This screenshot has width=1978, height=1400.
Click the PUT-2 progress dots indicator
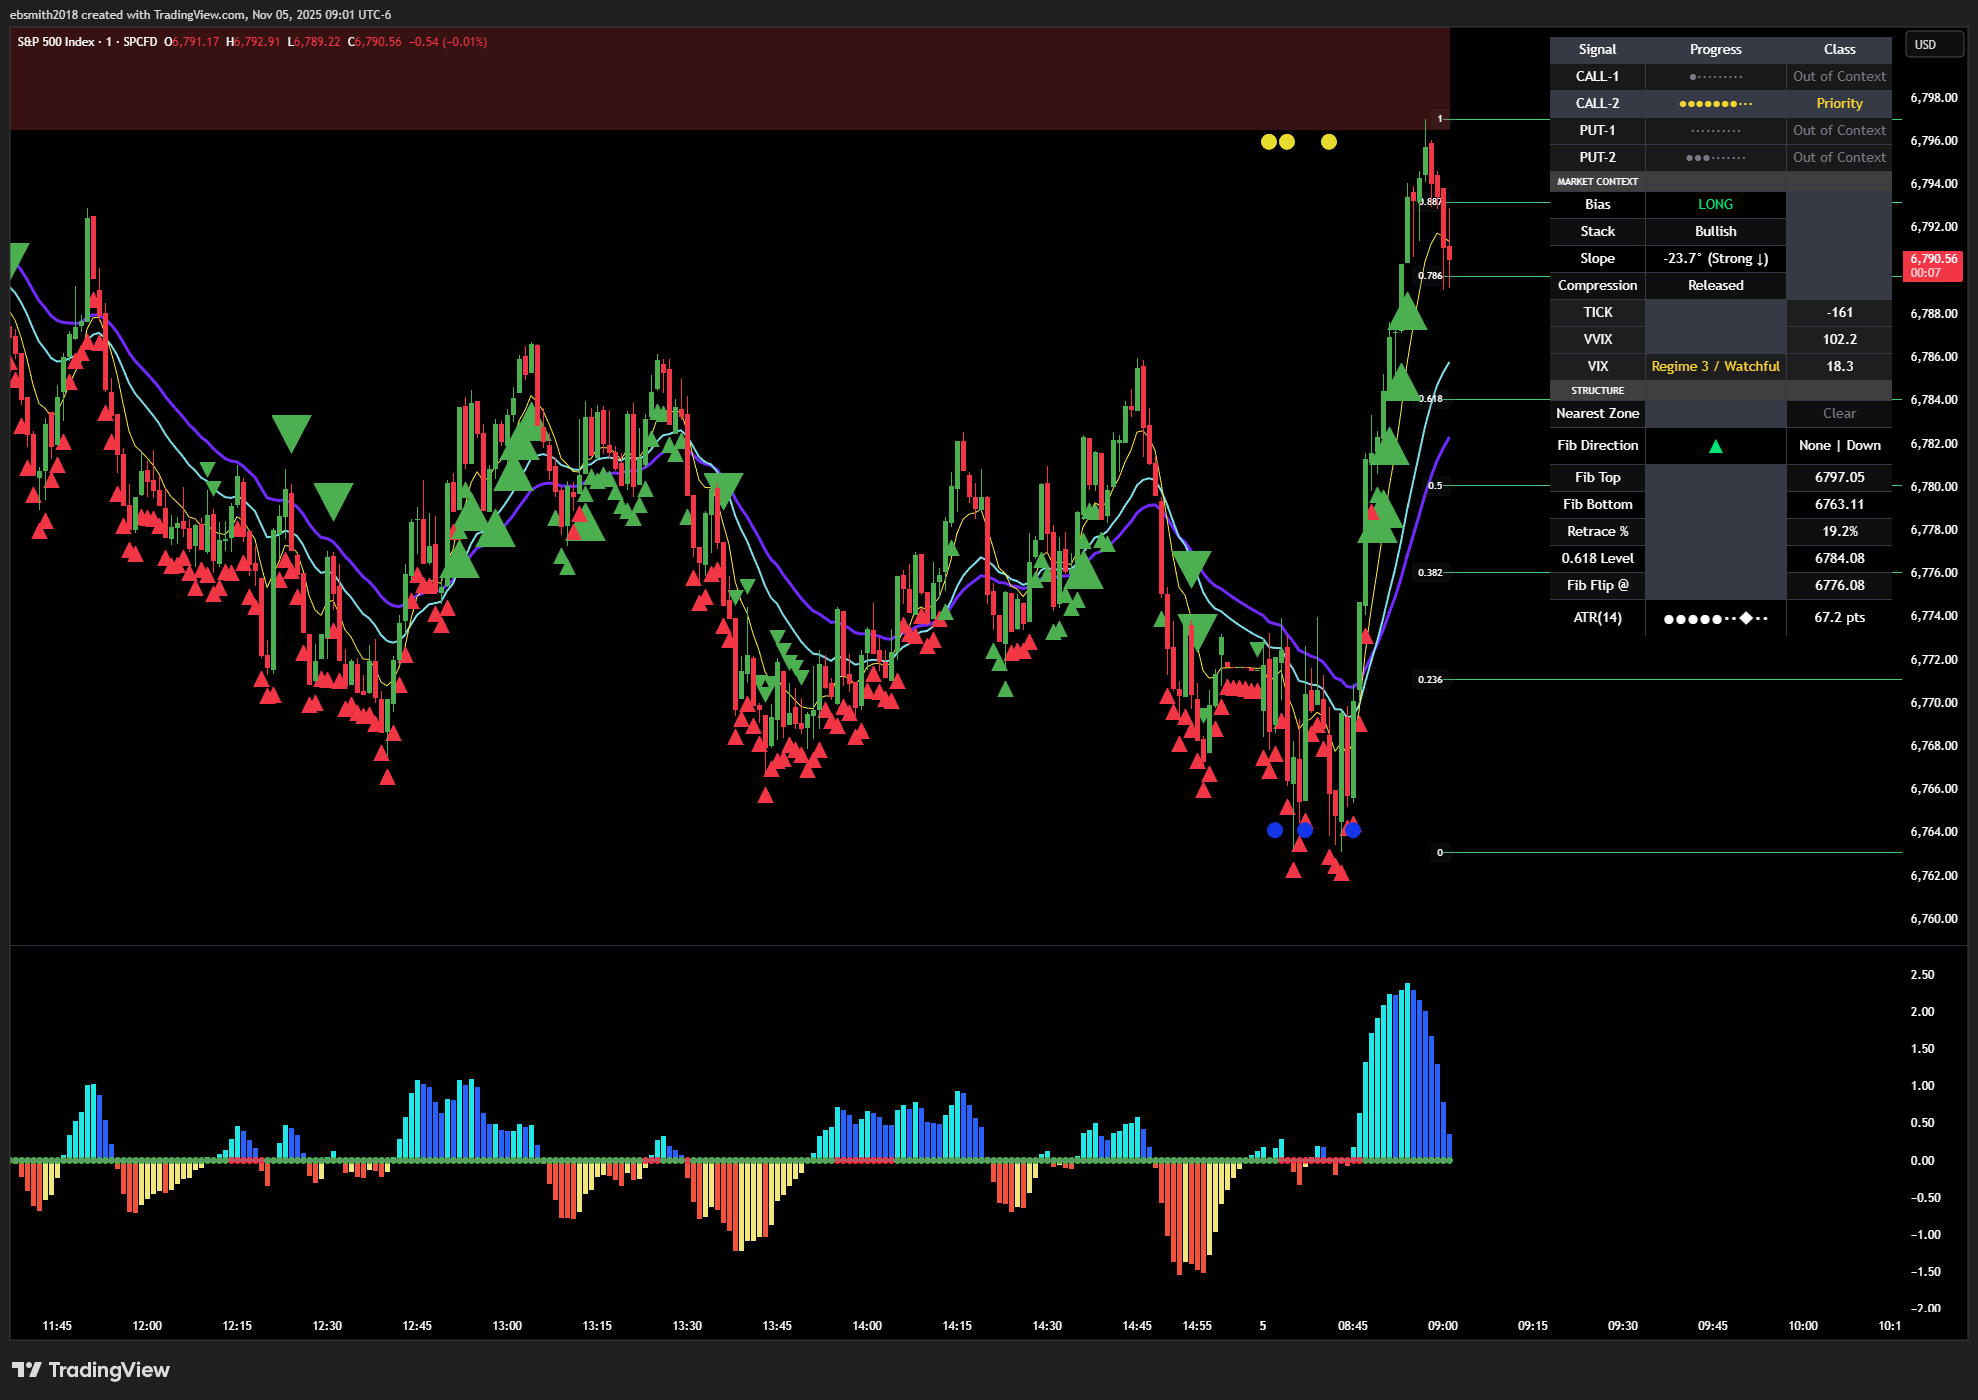1715,158
